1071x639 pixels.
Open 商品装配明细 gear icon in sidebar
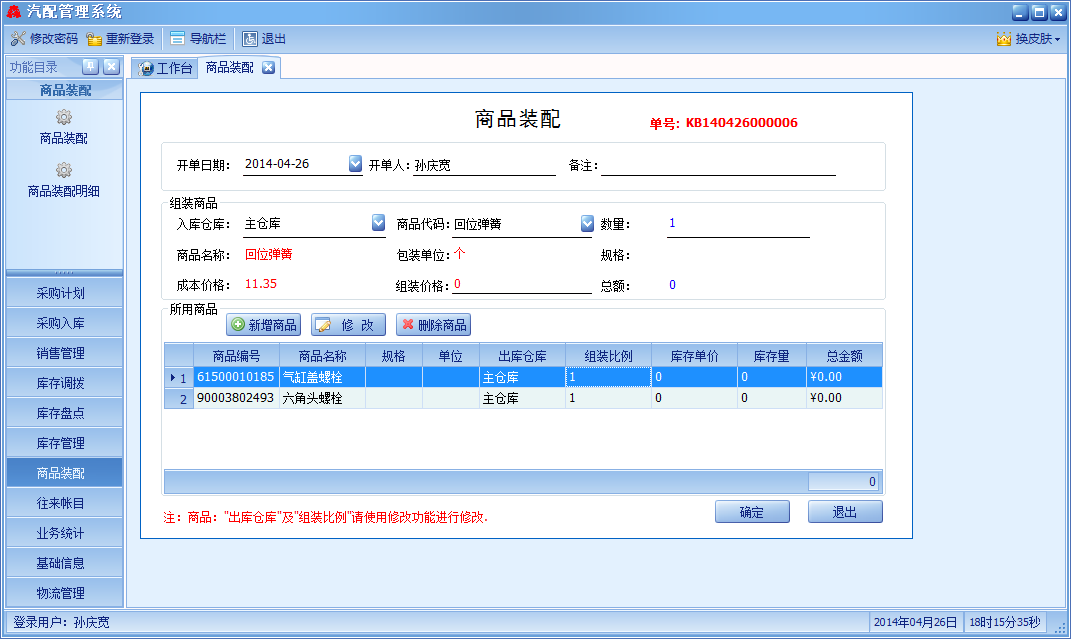coord(64,170)
